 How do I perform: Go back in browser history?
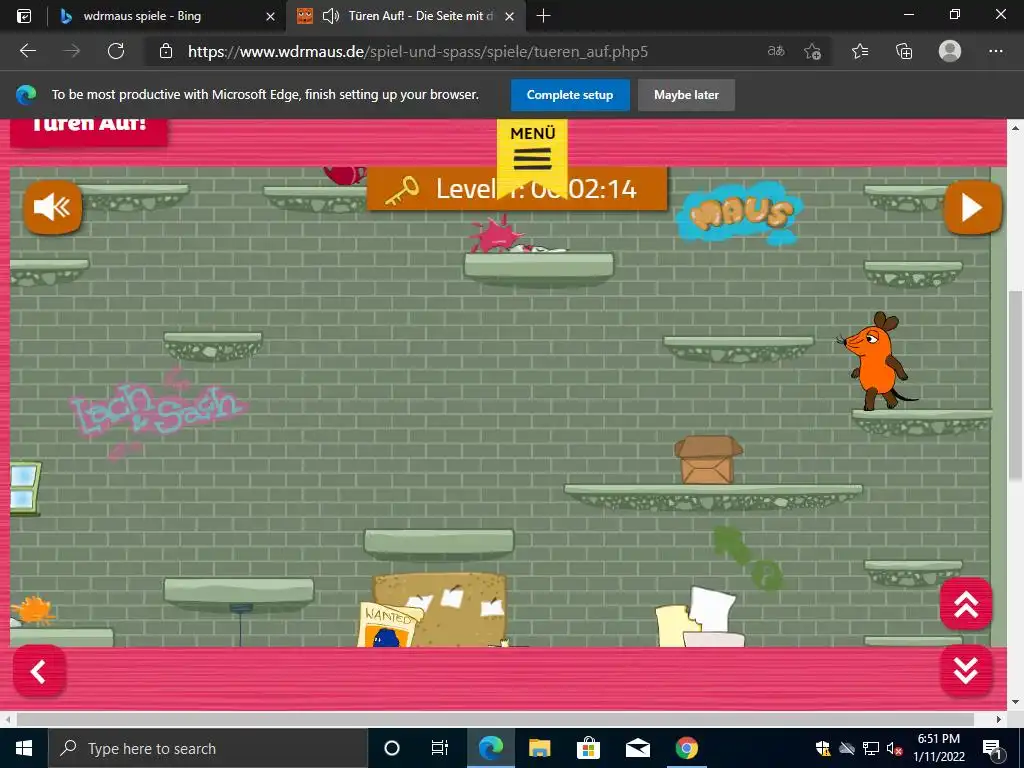click(x=27, y=51)
